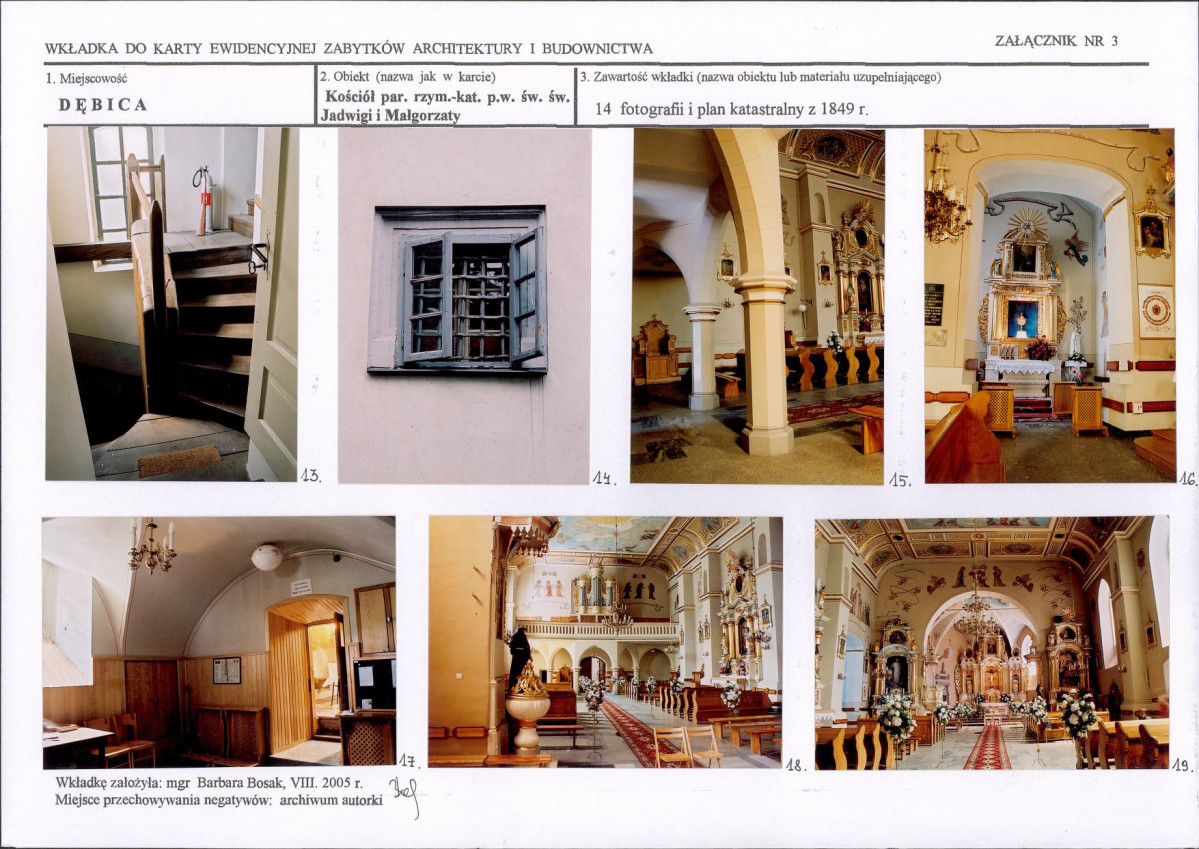Click the vaulted vestibule photo numbered 17

click(219, 642)
